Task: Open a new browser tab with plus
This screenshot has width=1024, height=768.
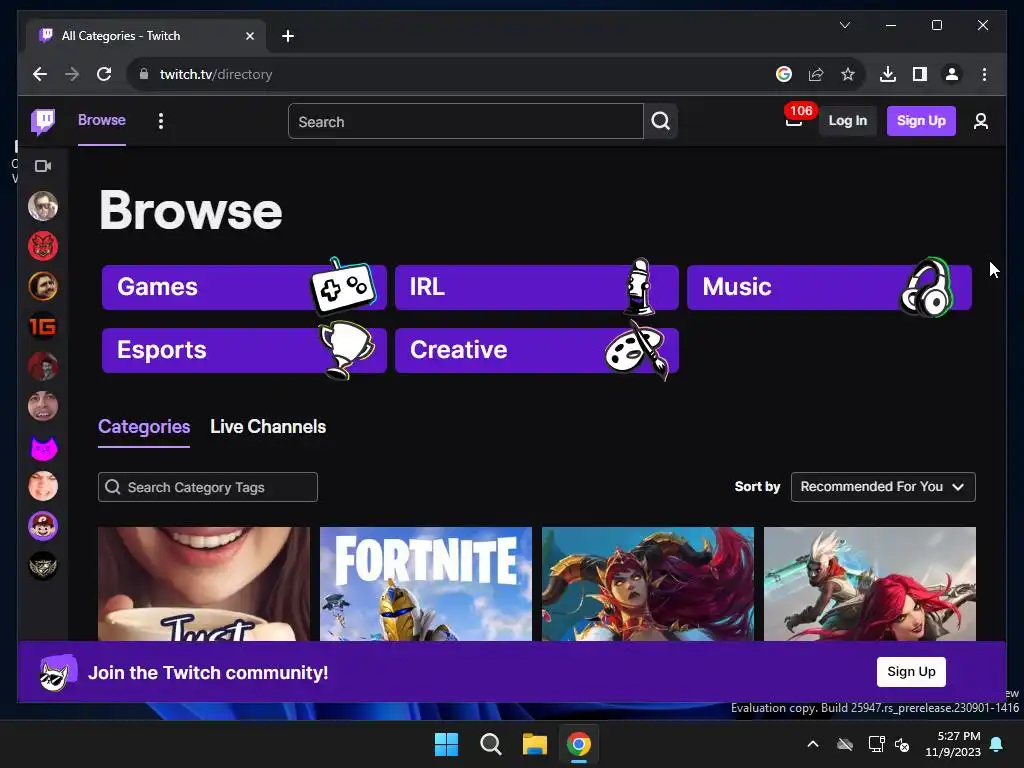Action: 288,36
